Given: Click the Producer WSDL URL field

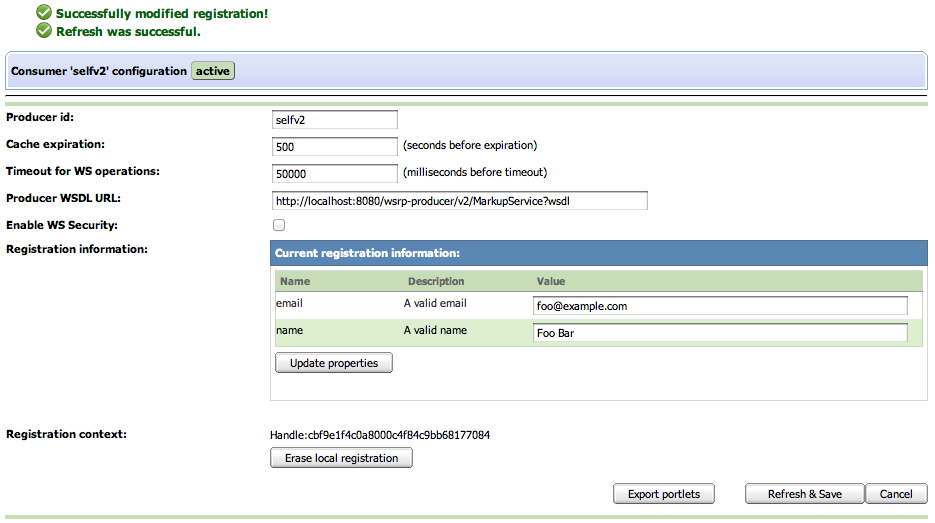Looking at the screenshot, I should 459,200.
